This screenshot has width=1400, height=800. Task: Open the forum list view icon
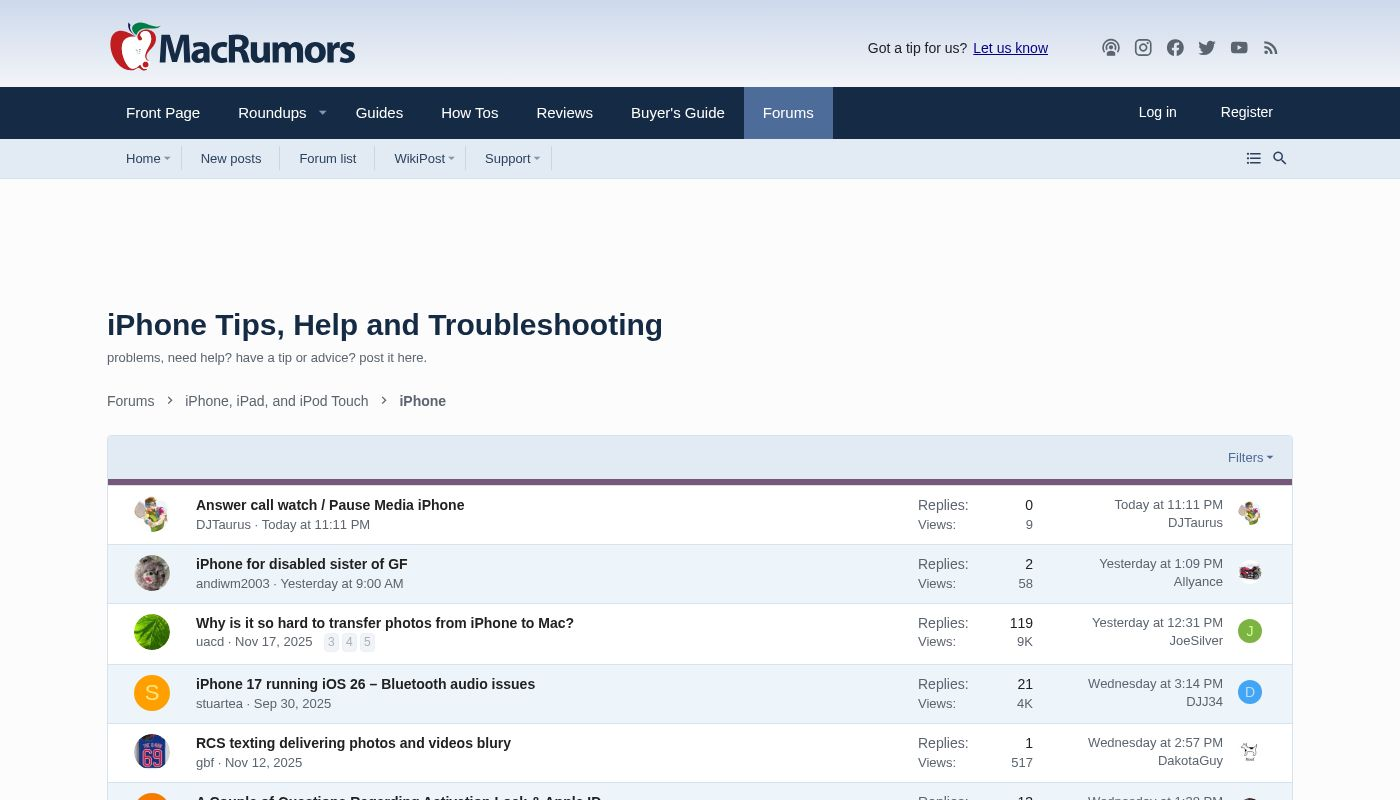click(1253, 158)
